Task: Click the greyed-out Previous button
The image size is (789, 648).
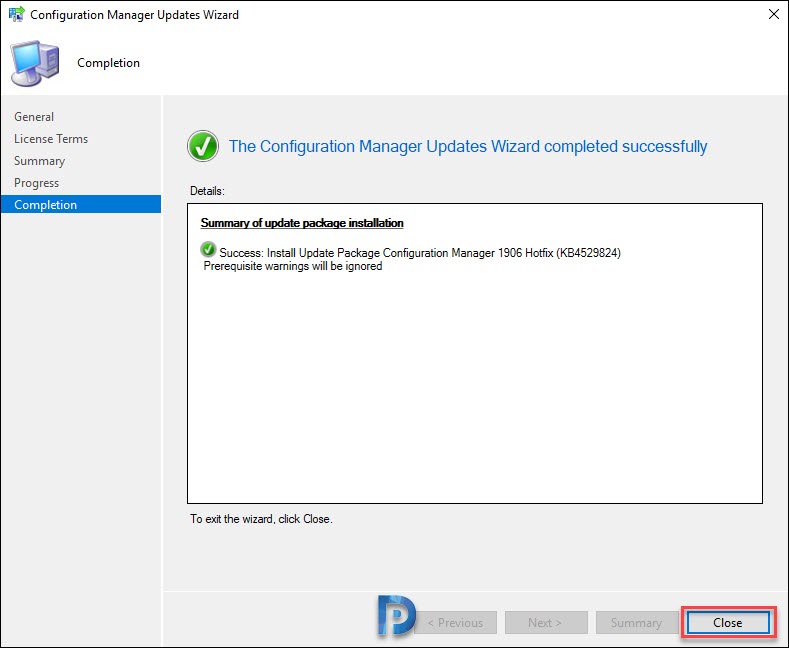Action: tap(455, 622)
